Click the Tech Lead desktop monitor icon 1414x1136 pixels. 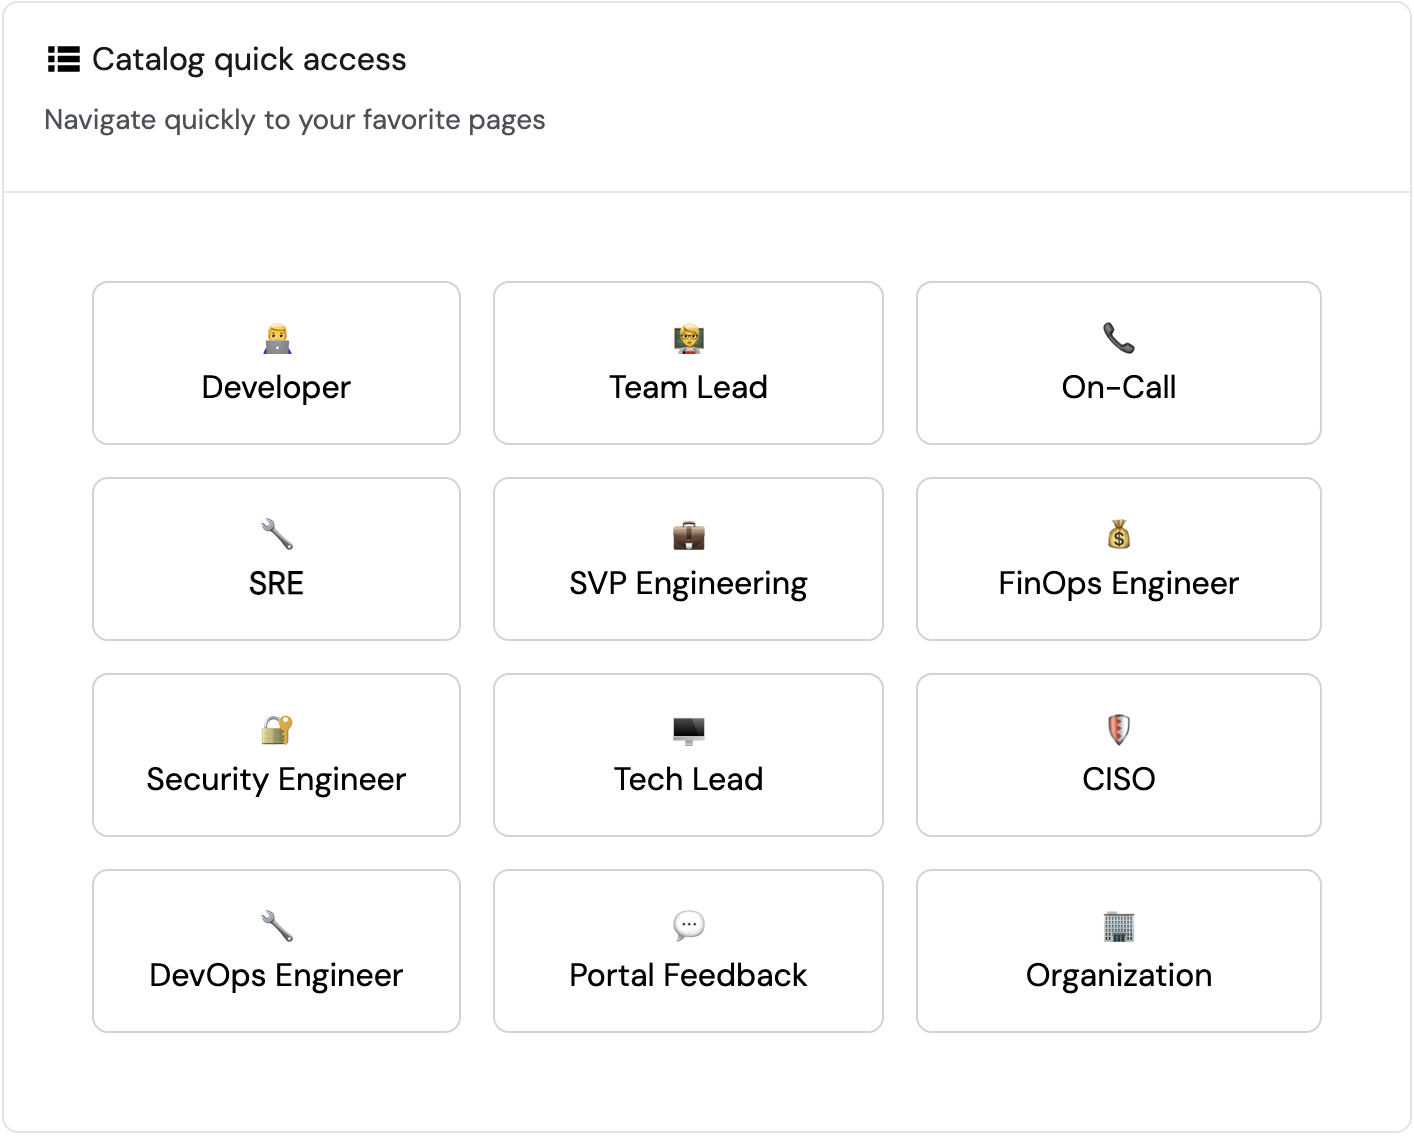[x=688, y=731]
